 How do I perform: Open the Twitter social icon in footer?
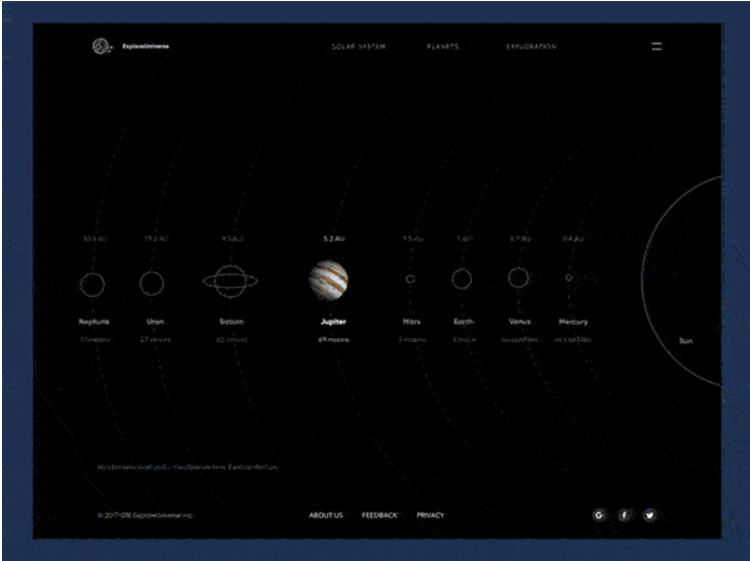650,515
